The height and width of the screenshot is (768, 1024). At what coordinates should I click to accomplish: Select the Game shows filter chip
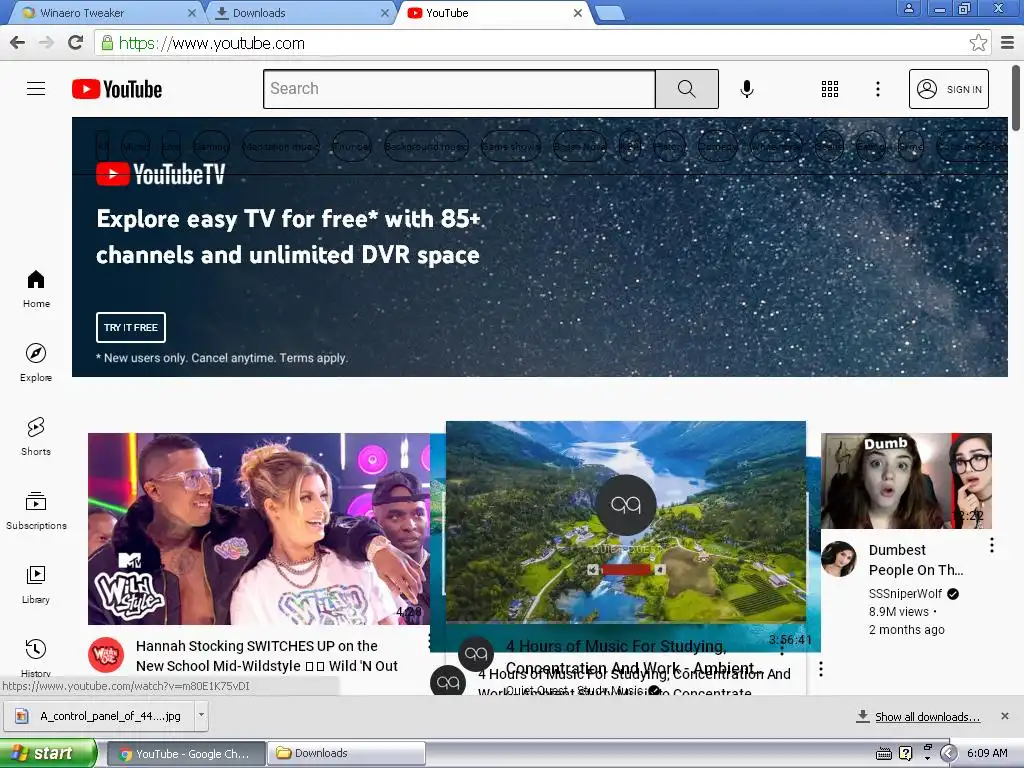(511, 146)
